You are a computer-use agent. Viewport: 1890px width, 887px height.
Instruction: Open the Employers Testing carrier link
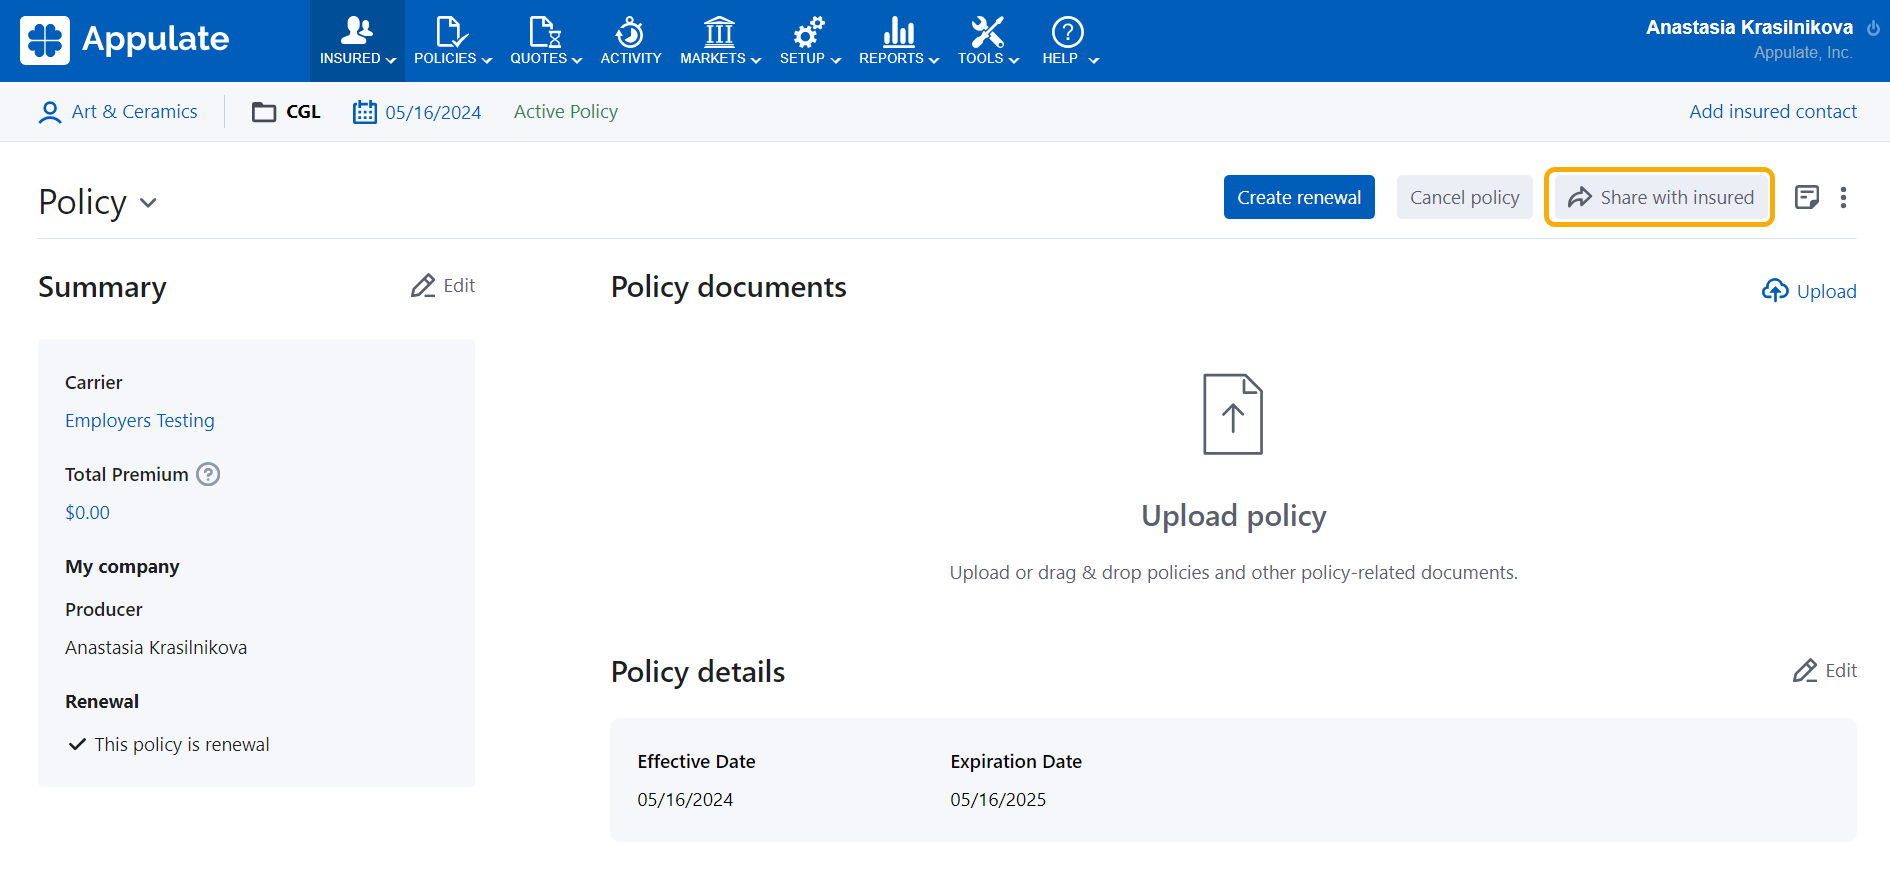point(140,420)
